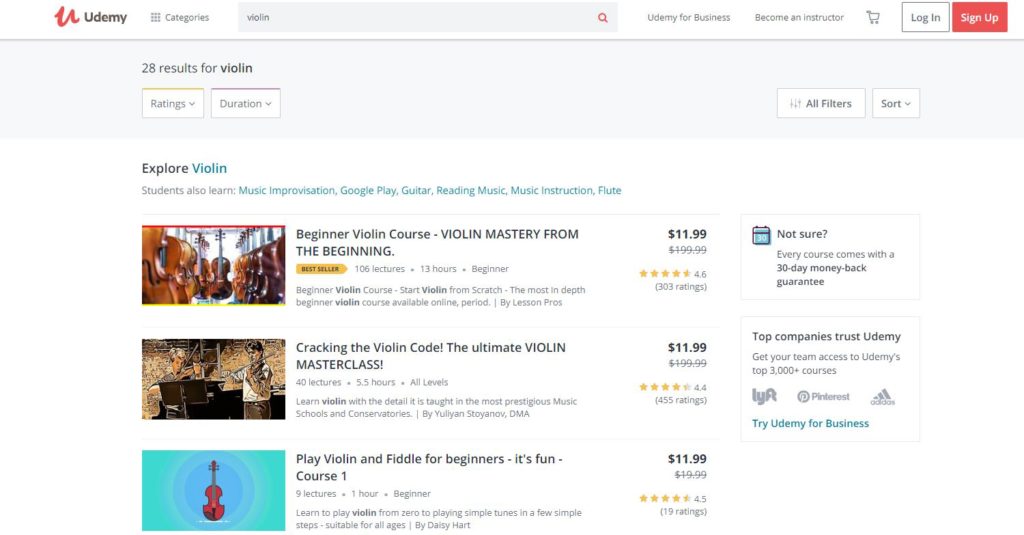Open Udemy for Business link in header
Screen dimensions: 1024x535
click(x=688, y=18)
